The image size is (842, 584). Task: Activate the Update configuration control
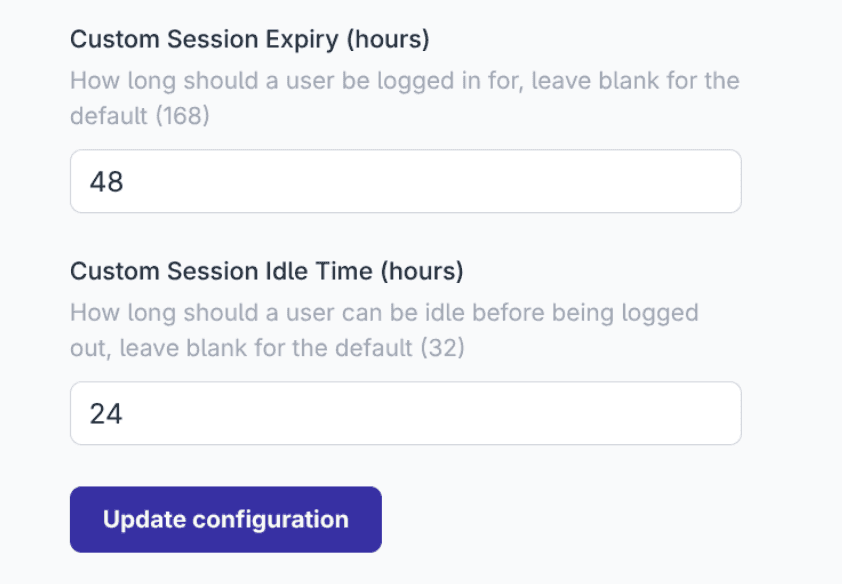click(x=225, y=519)
